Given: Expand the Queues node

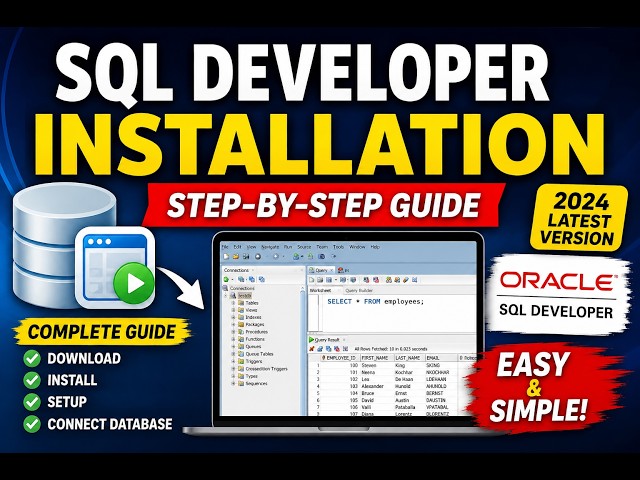Looking at the screenshot, I should click(x=233, y=347).
